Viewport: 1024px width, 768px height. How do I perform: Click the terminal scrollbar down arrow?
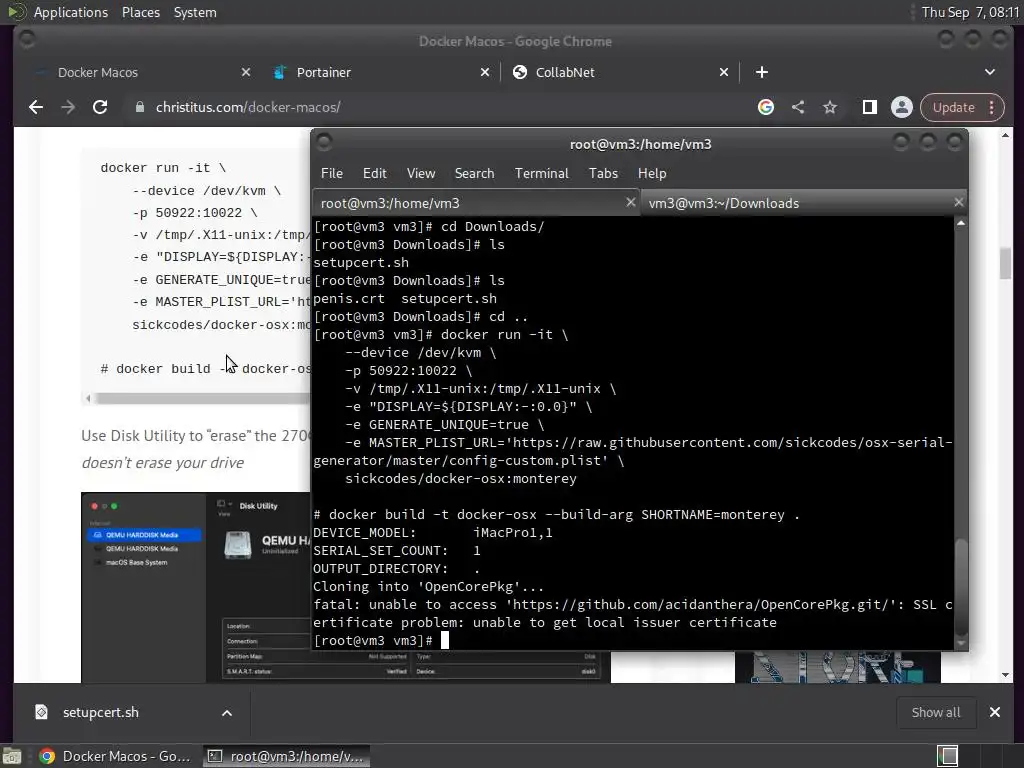(961, 643)
